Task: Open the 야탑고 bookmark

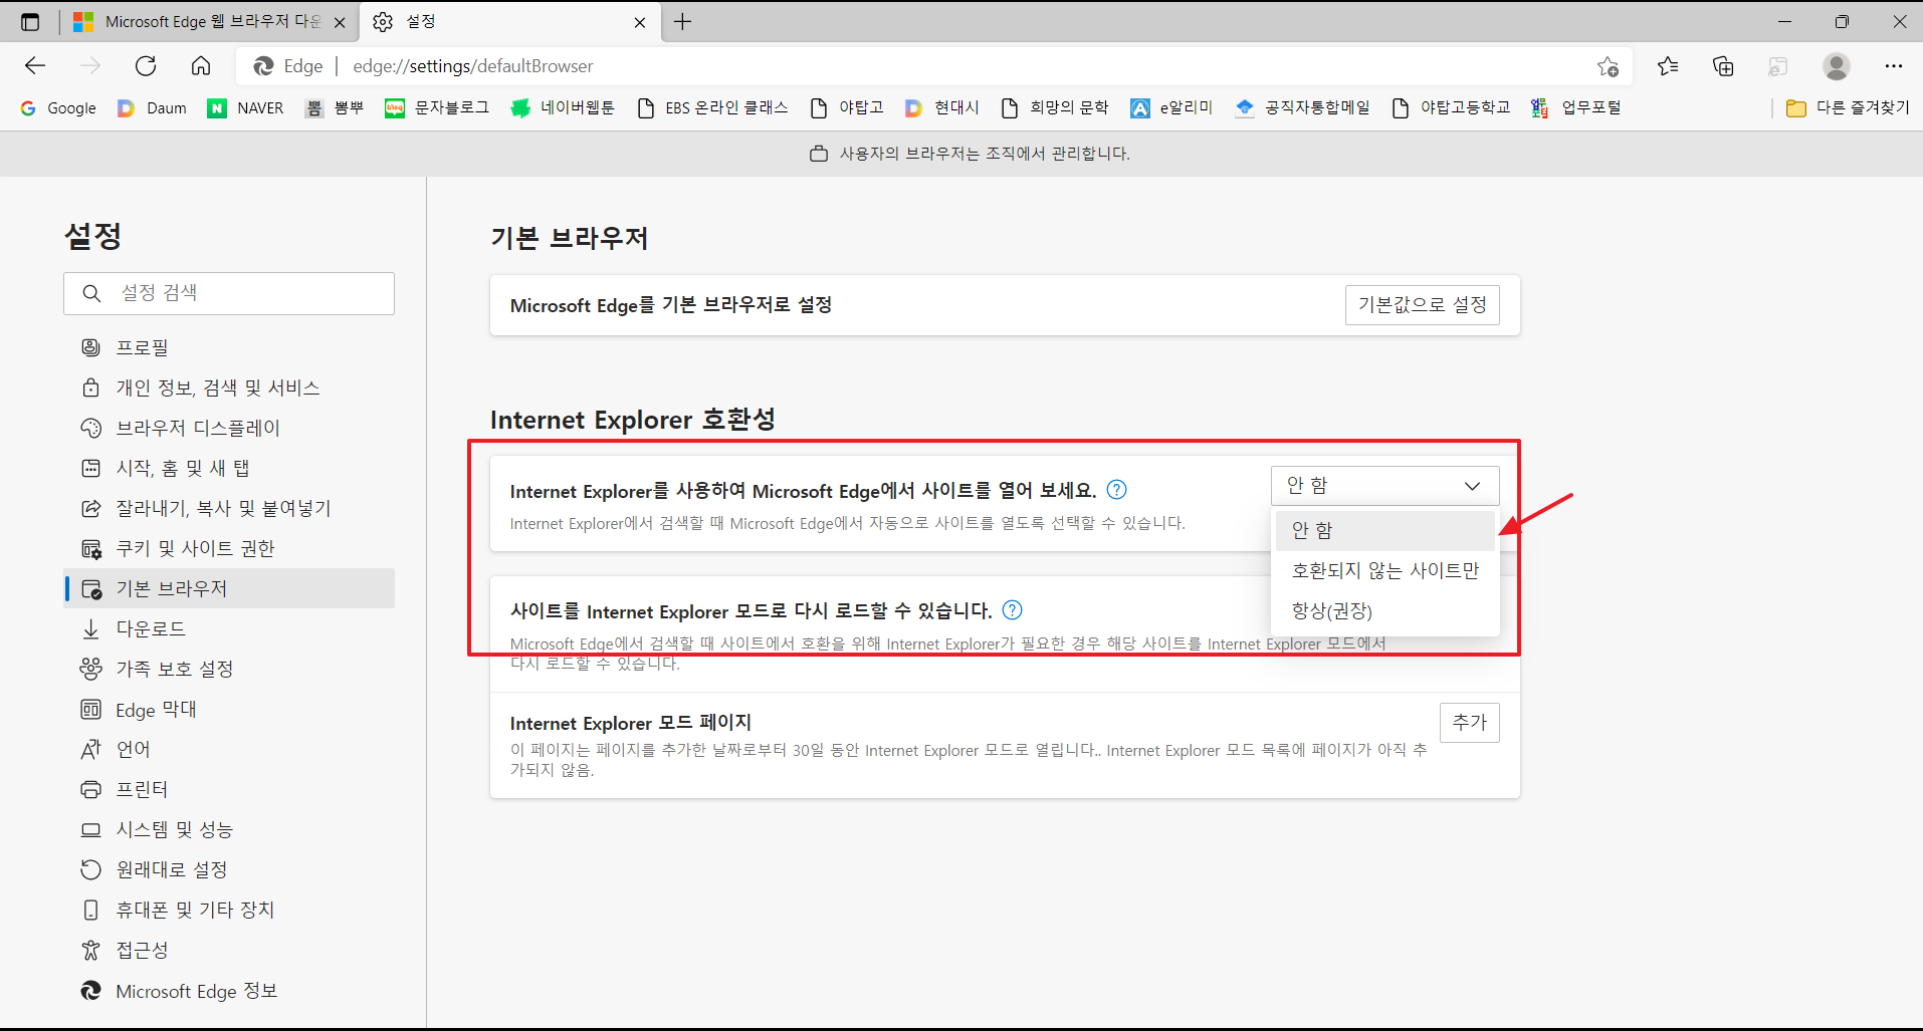Action: click(x=846, y=108)
